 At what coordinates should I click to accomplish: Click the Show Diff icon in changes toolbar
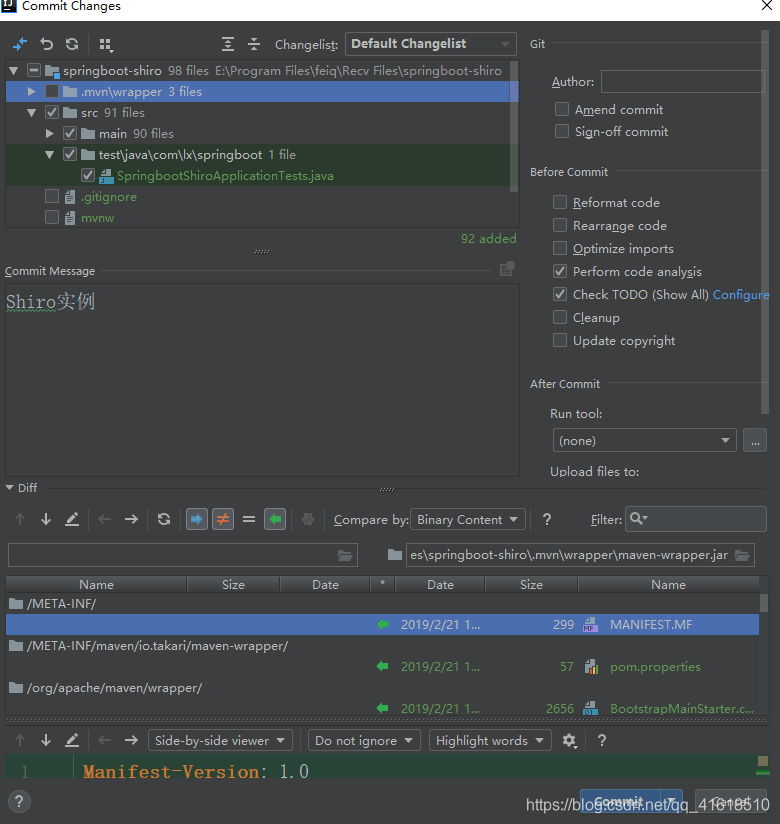pyautogui.click(x=20, y=44)
